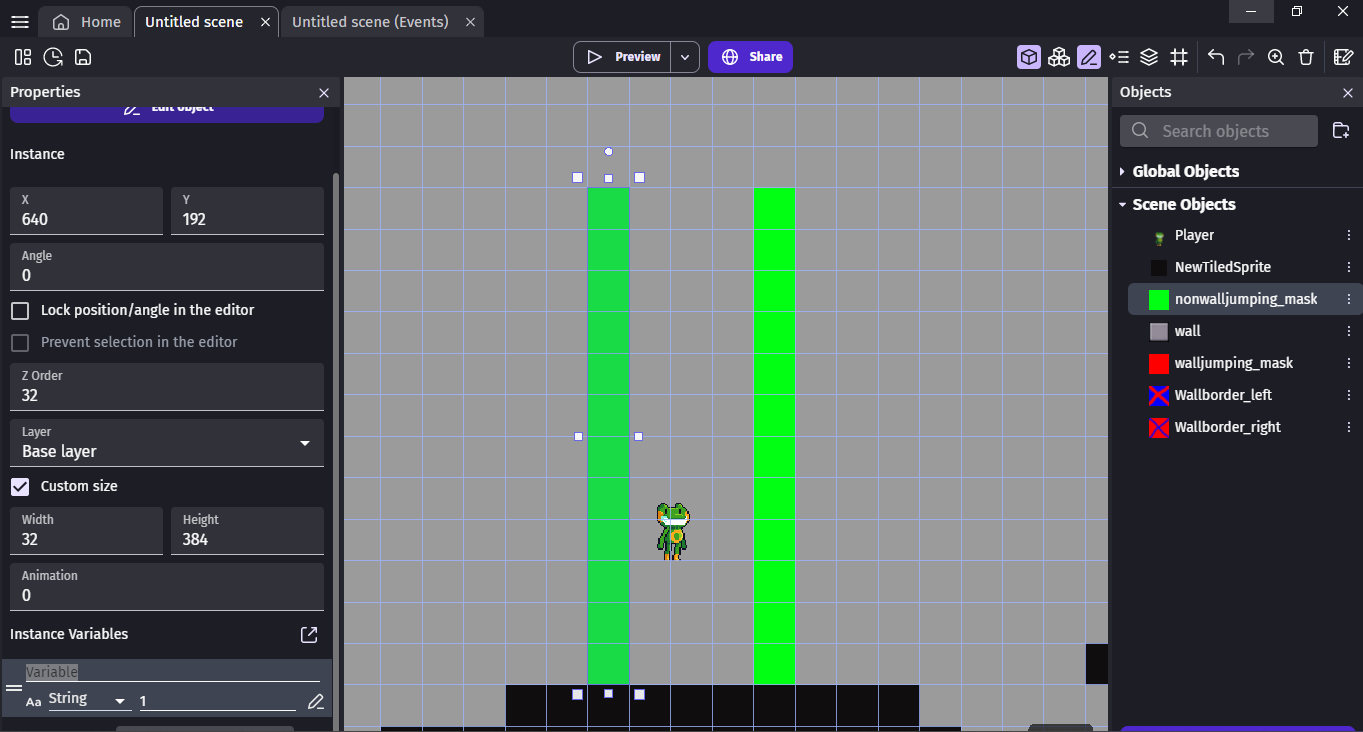Click the Y position field

247,211
